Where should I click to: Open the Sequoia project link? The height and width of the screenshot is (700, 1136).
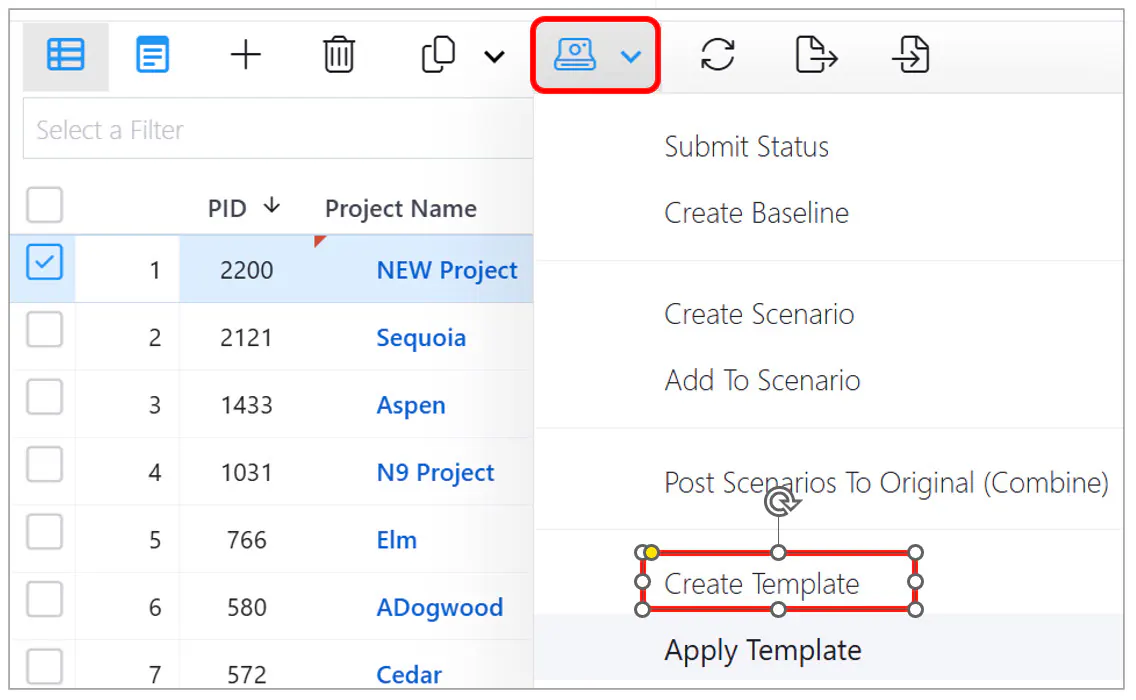tap(421, 338)
